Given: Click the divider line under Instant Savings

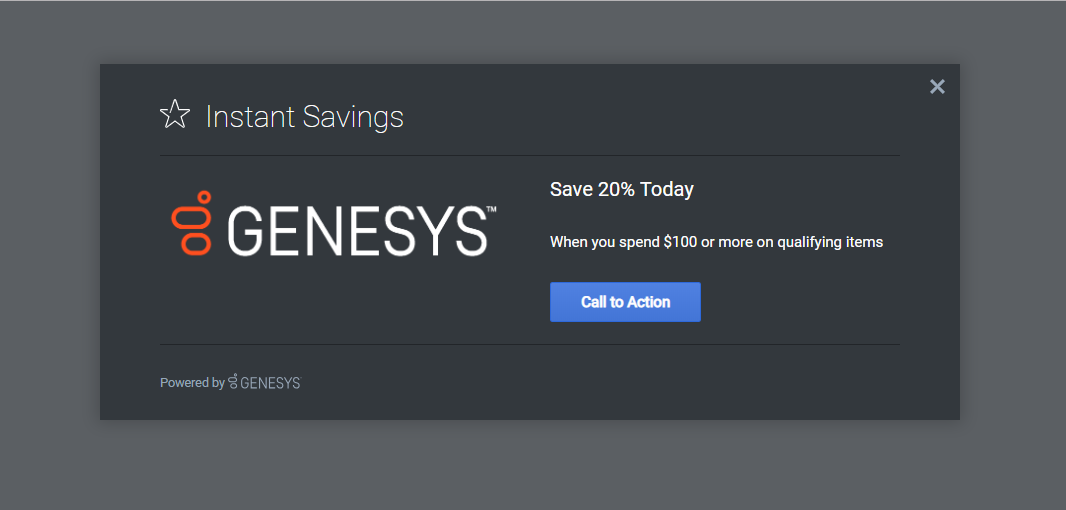Looking at the screenshot, I should coord(530,156).
